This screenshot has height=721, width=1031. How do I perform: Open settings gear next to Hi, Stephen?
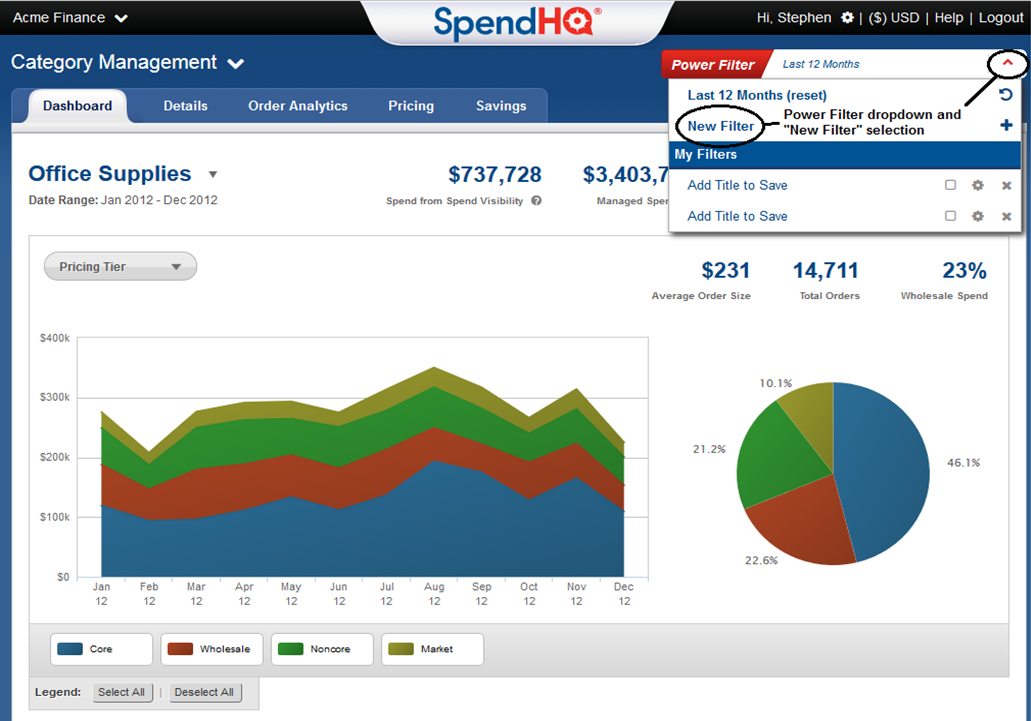pos(848,18)
